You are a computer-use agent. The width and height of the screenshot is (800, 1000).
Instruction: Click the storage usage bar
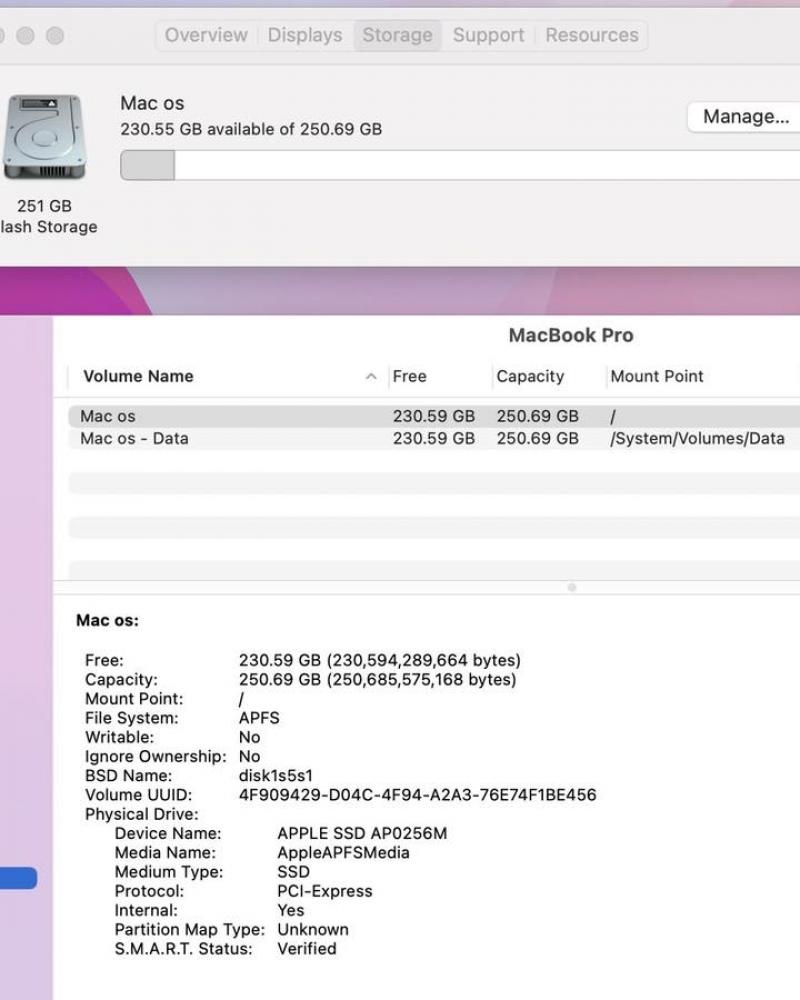(x=460, y=165)
